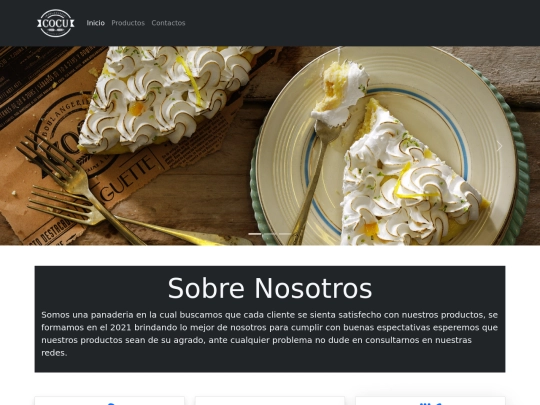The width and height of the screenshot is (540, 405).
Task: Select the third carousel slide indicator
Action: point(285,234)
